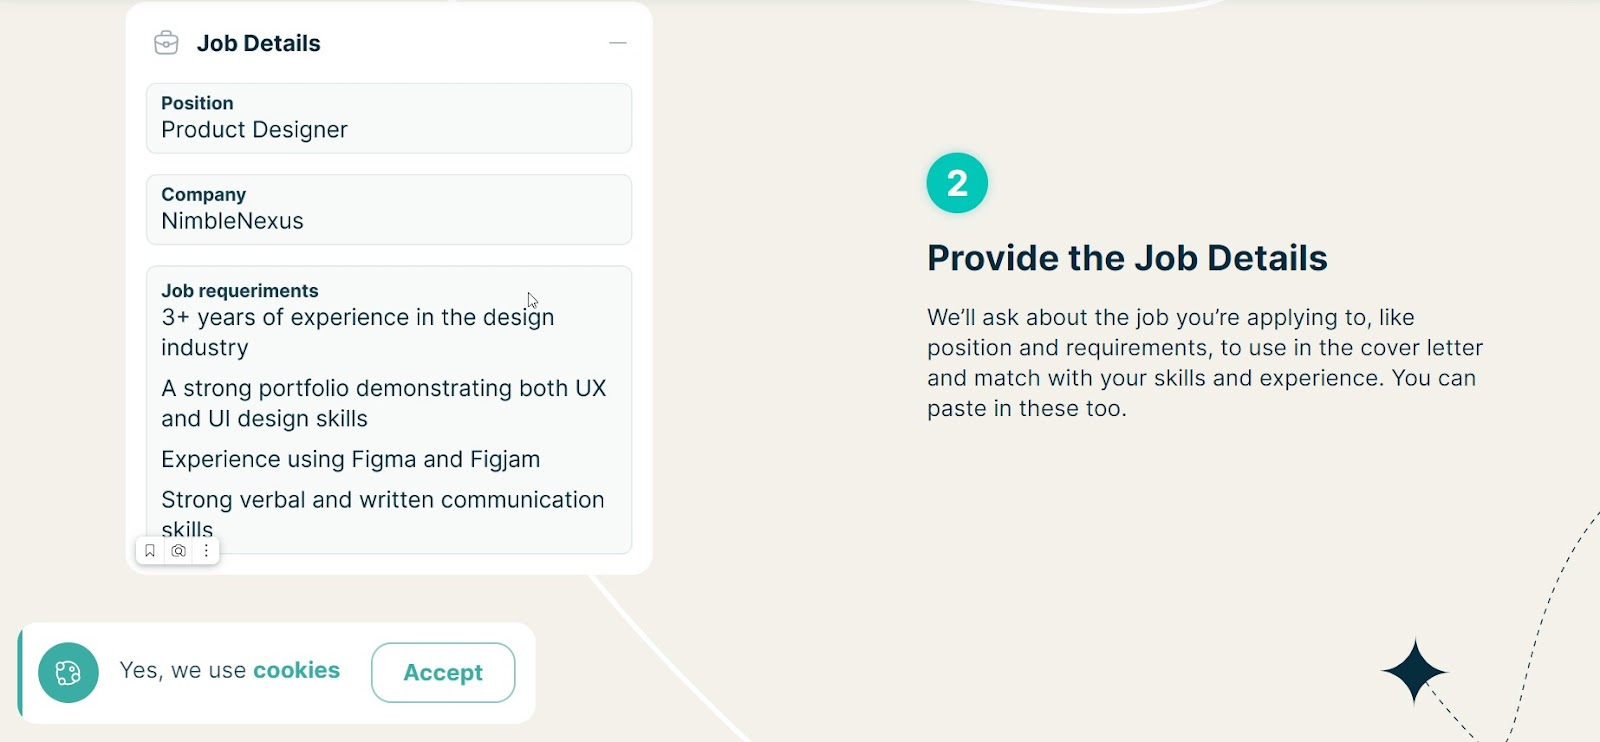Image resolution: width=1600 pixels, height=742 pixels.
Task: Click the Figma and Figjam requirement line
Action: 351,459
